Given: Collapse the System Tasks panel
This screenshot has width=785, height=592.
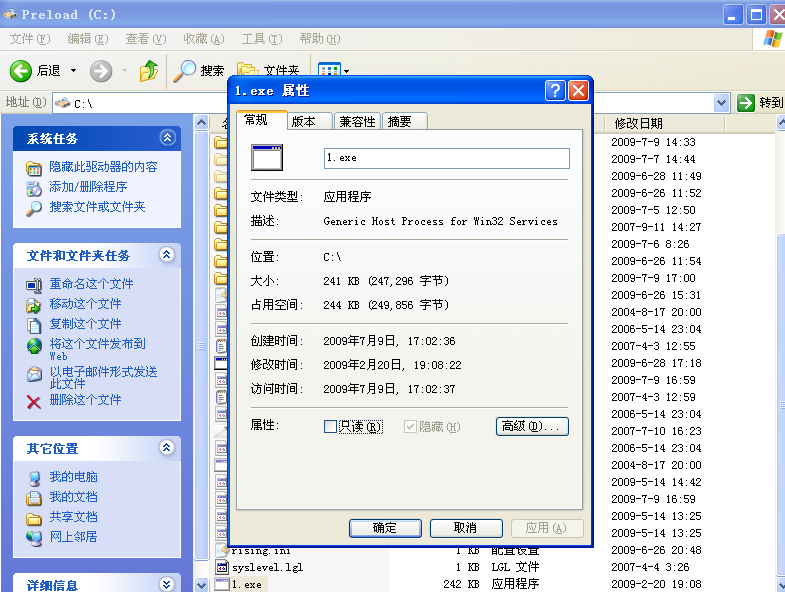Looking at the screenshot, I should click(x=167, y=137).
